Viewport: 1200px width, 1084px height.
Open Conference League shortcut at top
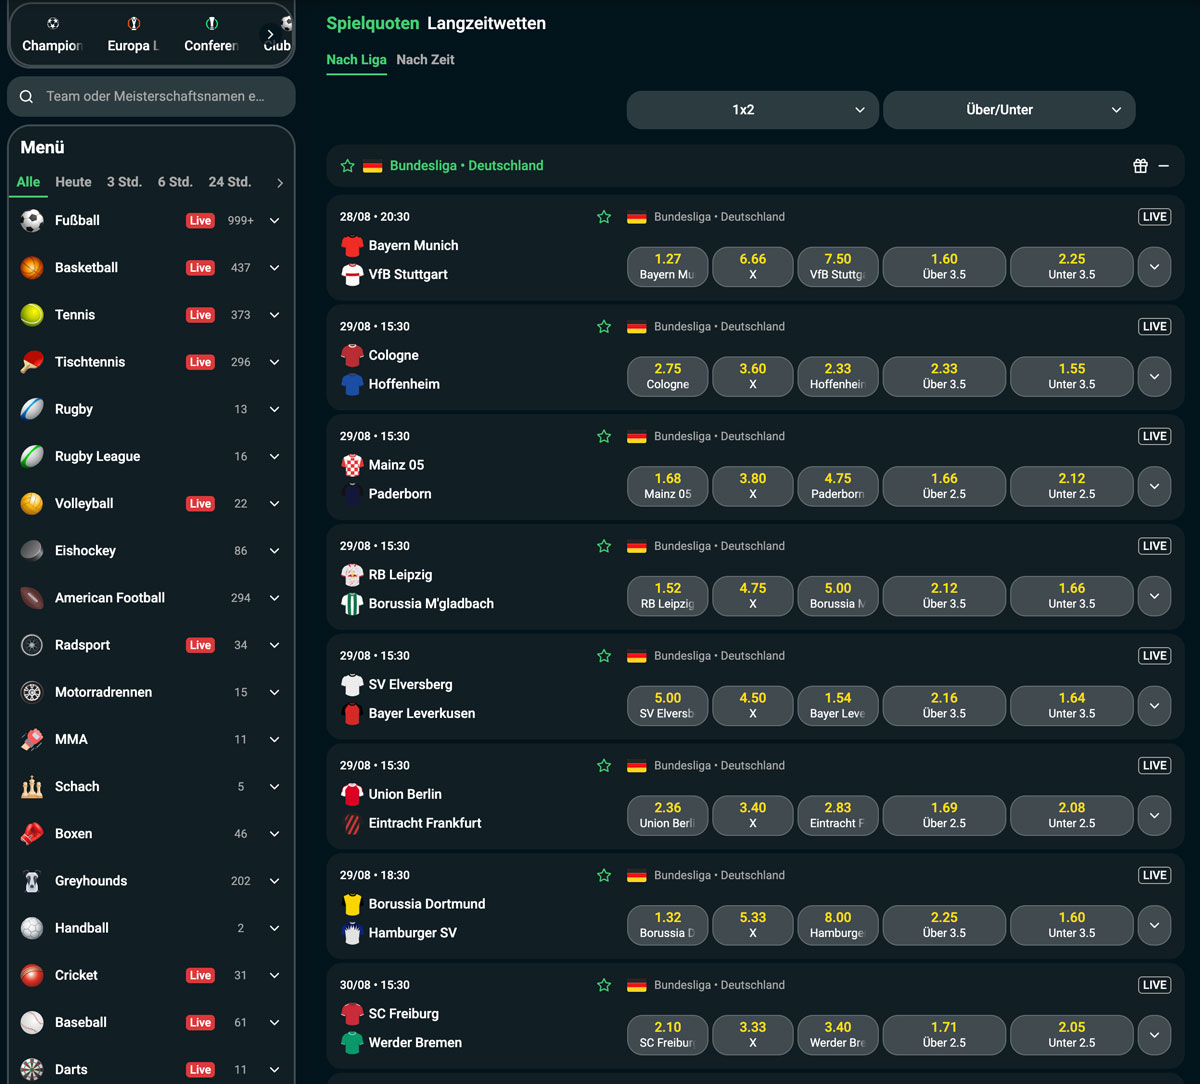click(211, 35)
